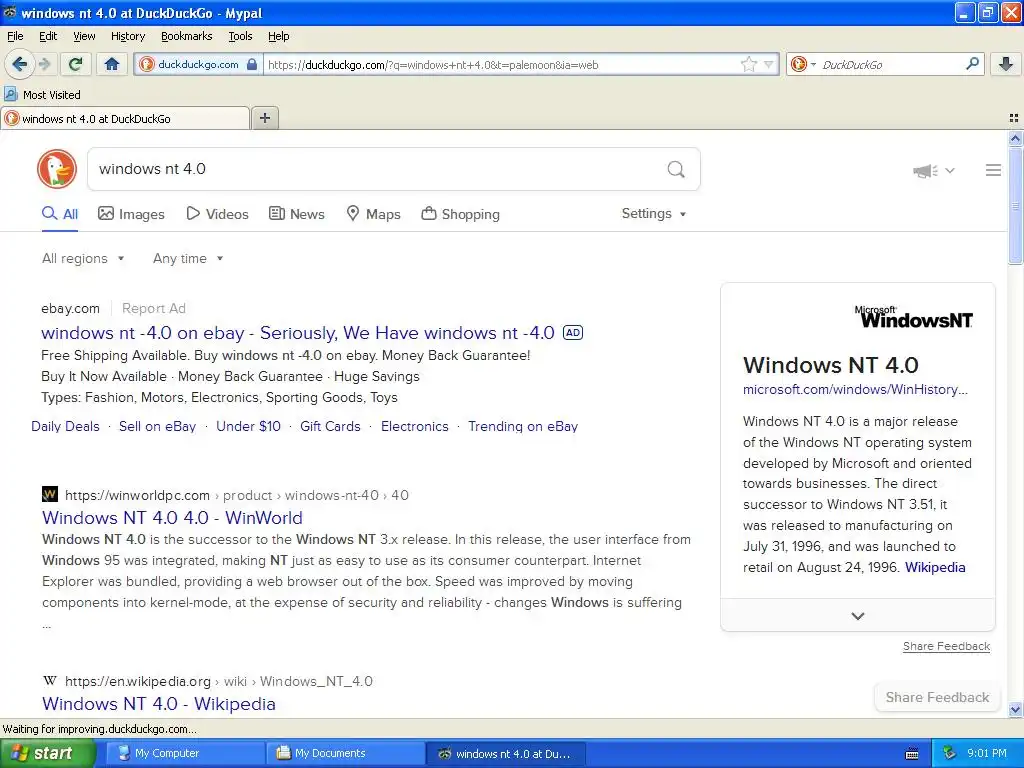Click the Sell on eBay sitelink
1024x768 pixels.
(x=157, y=426)
